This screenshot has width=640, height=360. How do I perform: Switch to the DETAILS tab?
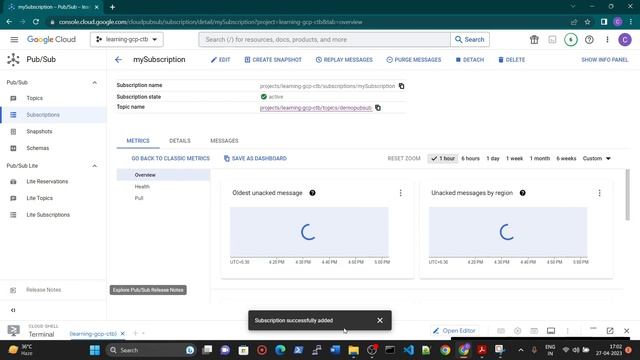click(x=180, y=140)
